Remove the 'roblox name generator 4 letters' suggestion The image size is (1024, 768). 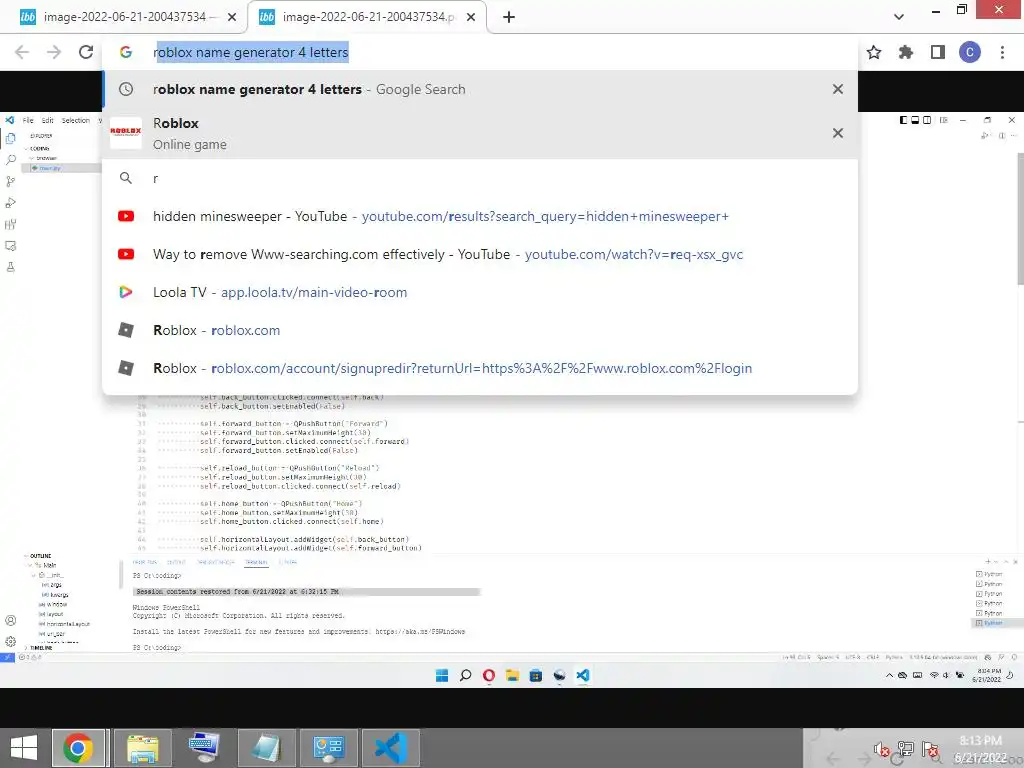click(x=838, y=89)
